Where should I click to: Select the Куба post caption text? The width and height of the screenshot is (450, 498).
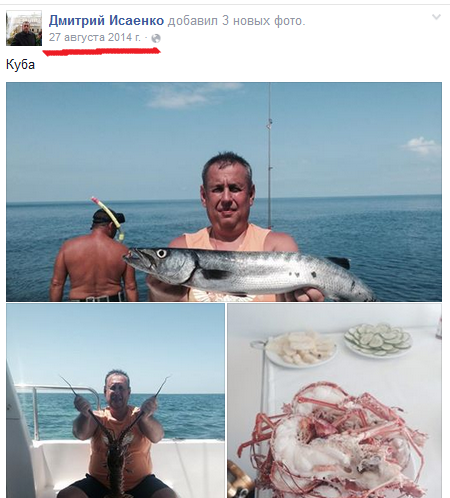pyautogui.click(x=20, y=65)
